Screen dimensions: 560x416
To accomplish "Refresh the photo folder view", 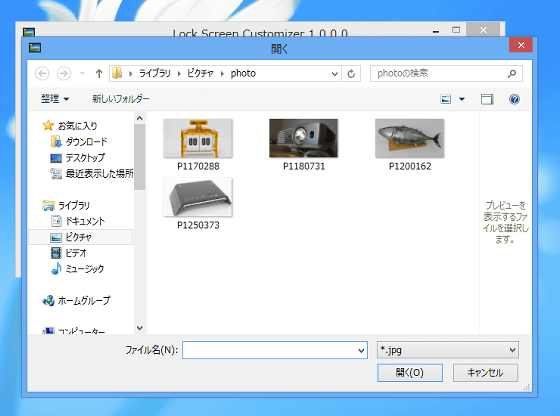I will tap(351, 74).
